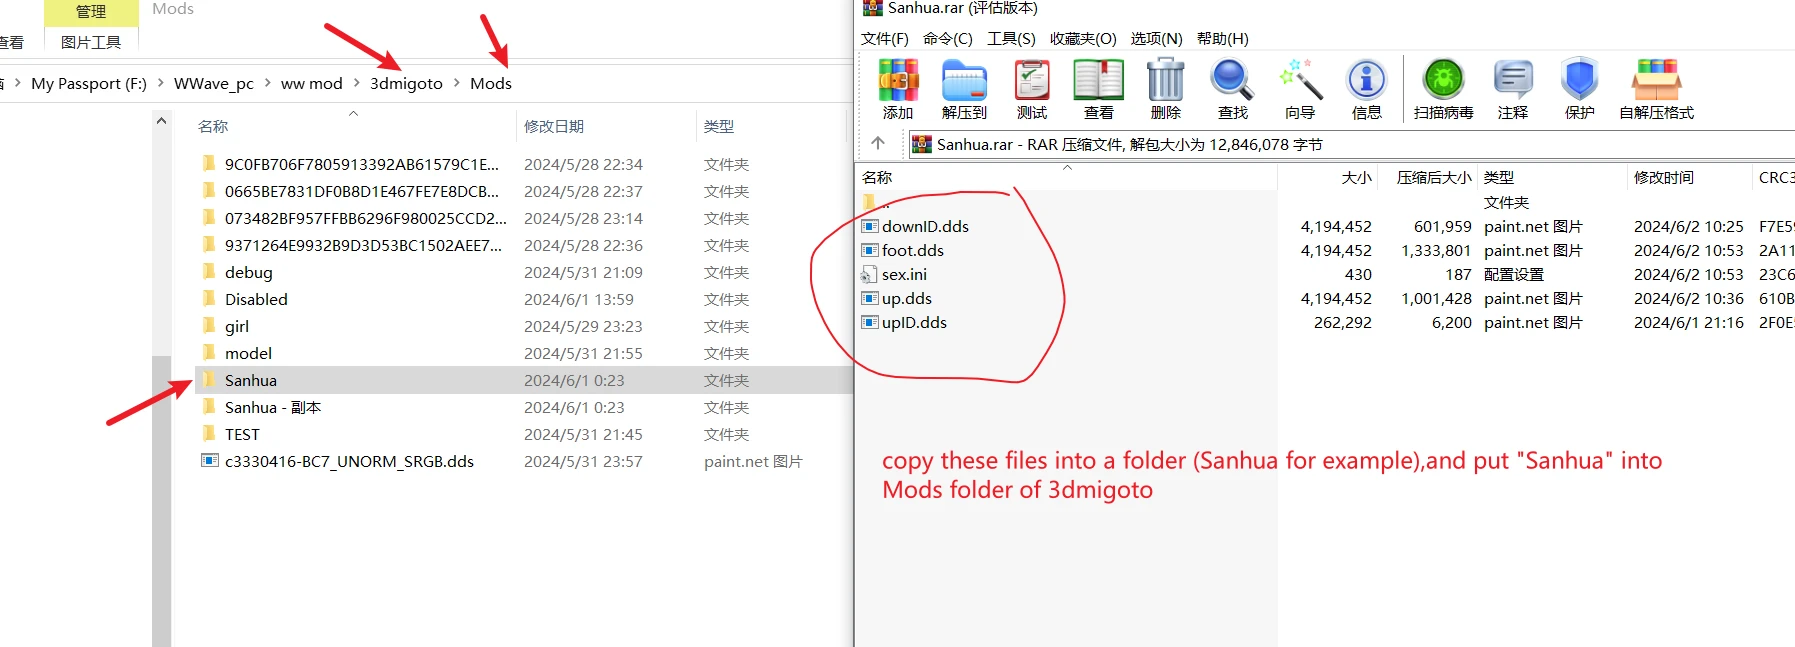Image resolution: width=1795 pixels, height=647 pixels.
Task: Expand the chevron after WWave_pc breadcrumb
Action: tap(268, 83)
